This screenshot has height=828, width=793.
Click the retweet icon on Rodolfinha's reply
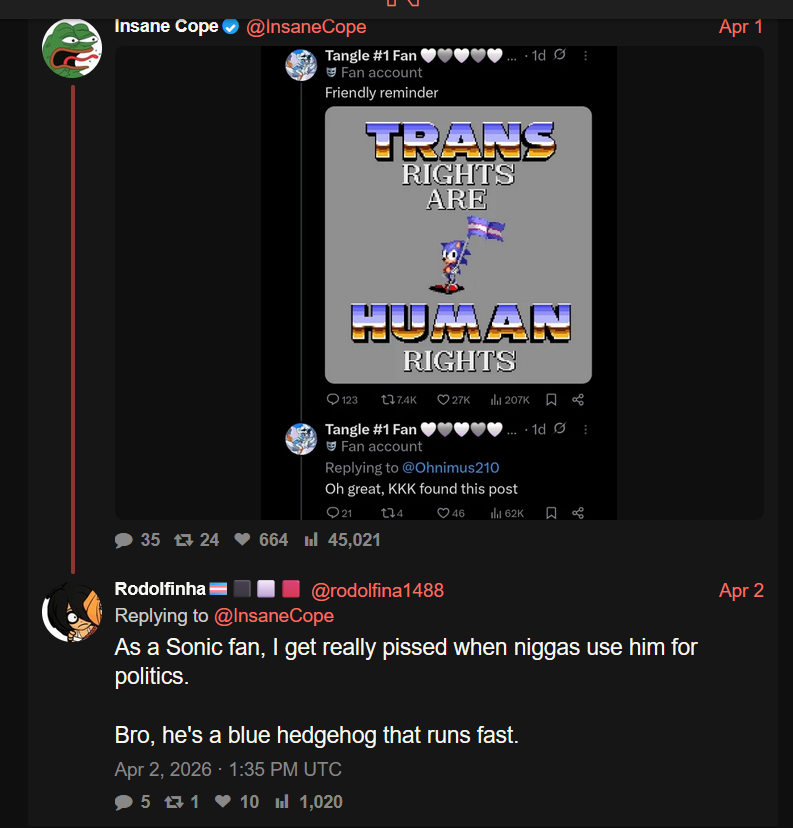pos(174,801)
